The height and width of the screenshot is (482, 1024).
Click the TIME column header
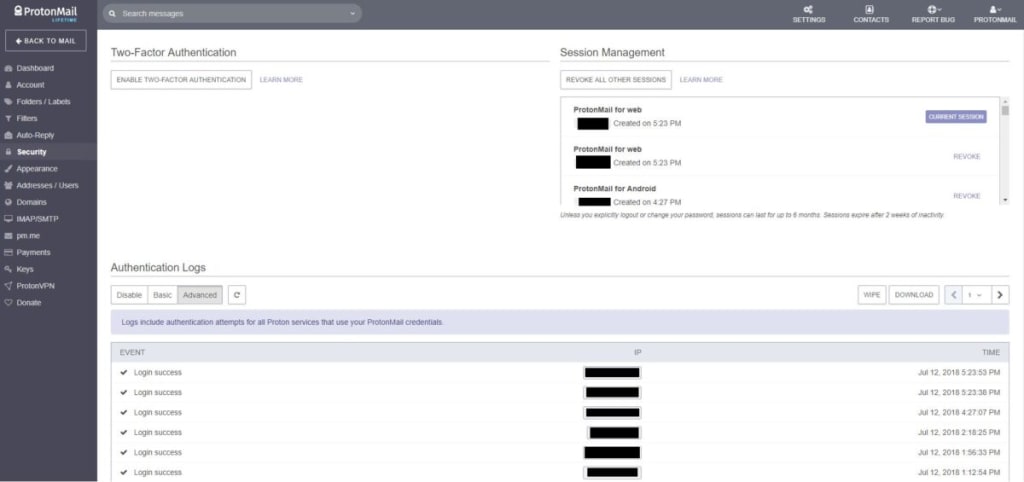(x=991, y=353)
